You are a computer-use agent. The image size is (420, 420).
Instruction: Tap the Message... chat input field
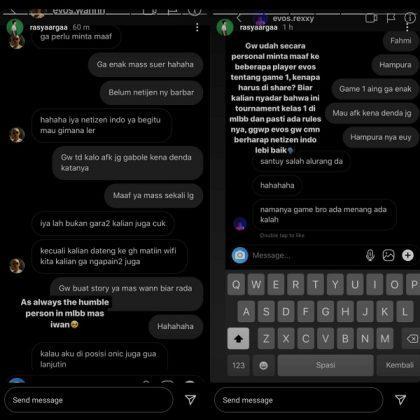pos(307,256)
